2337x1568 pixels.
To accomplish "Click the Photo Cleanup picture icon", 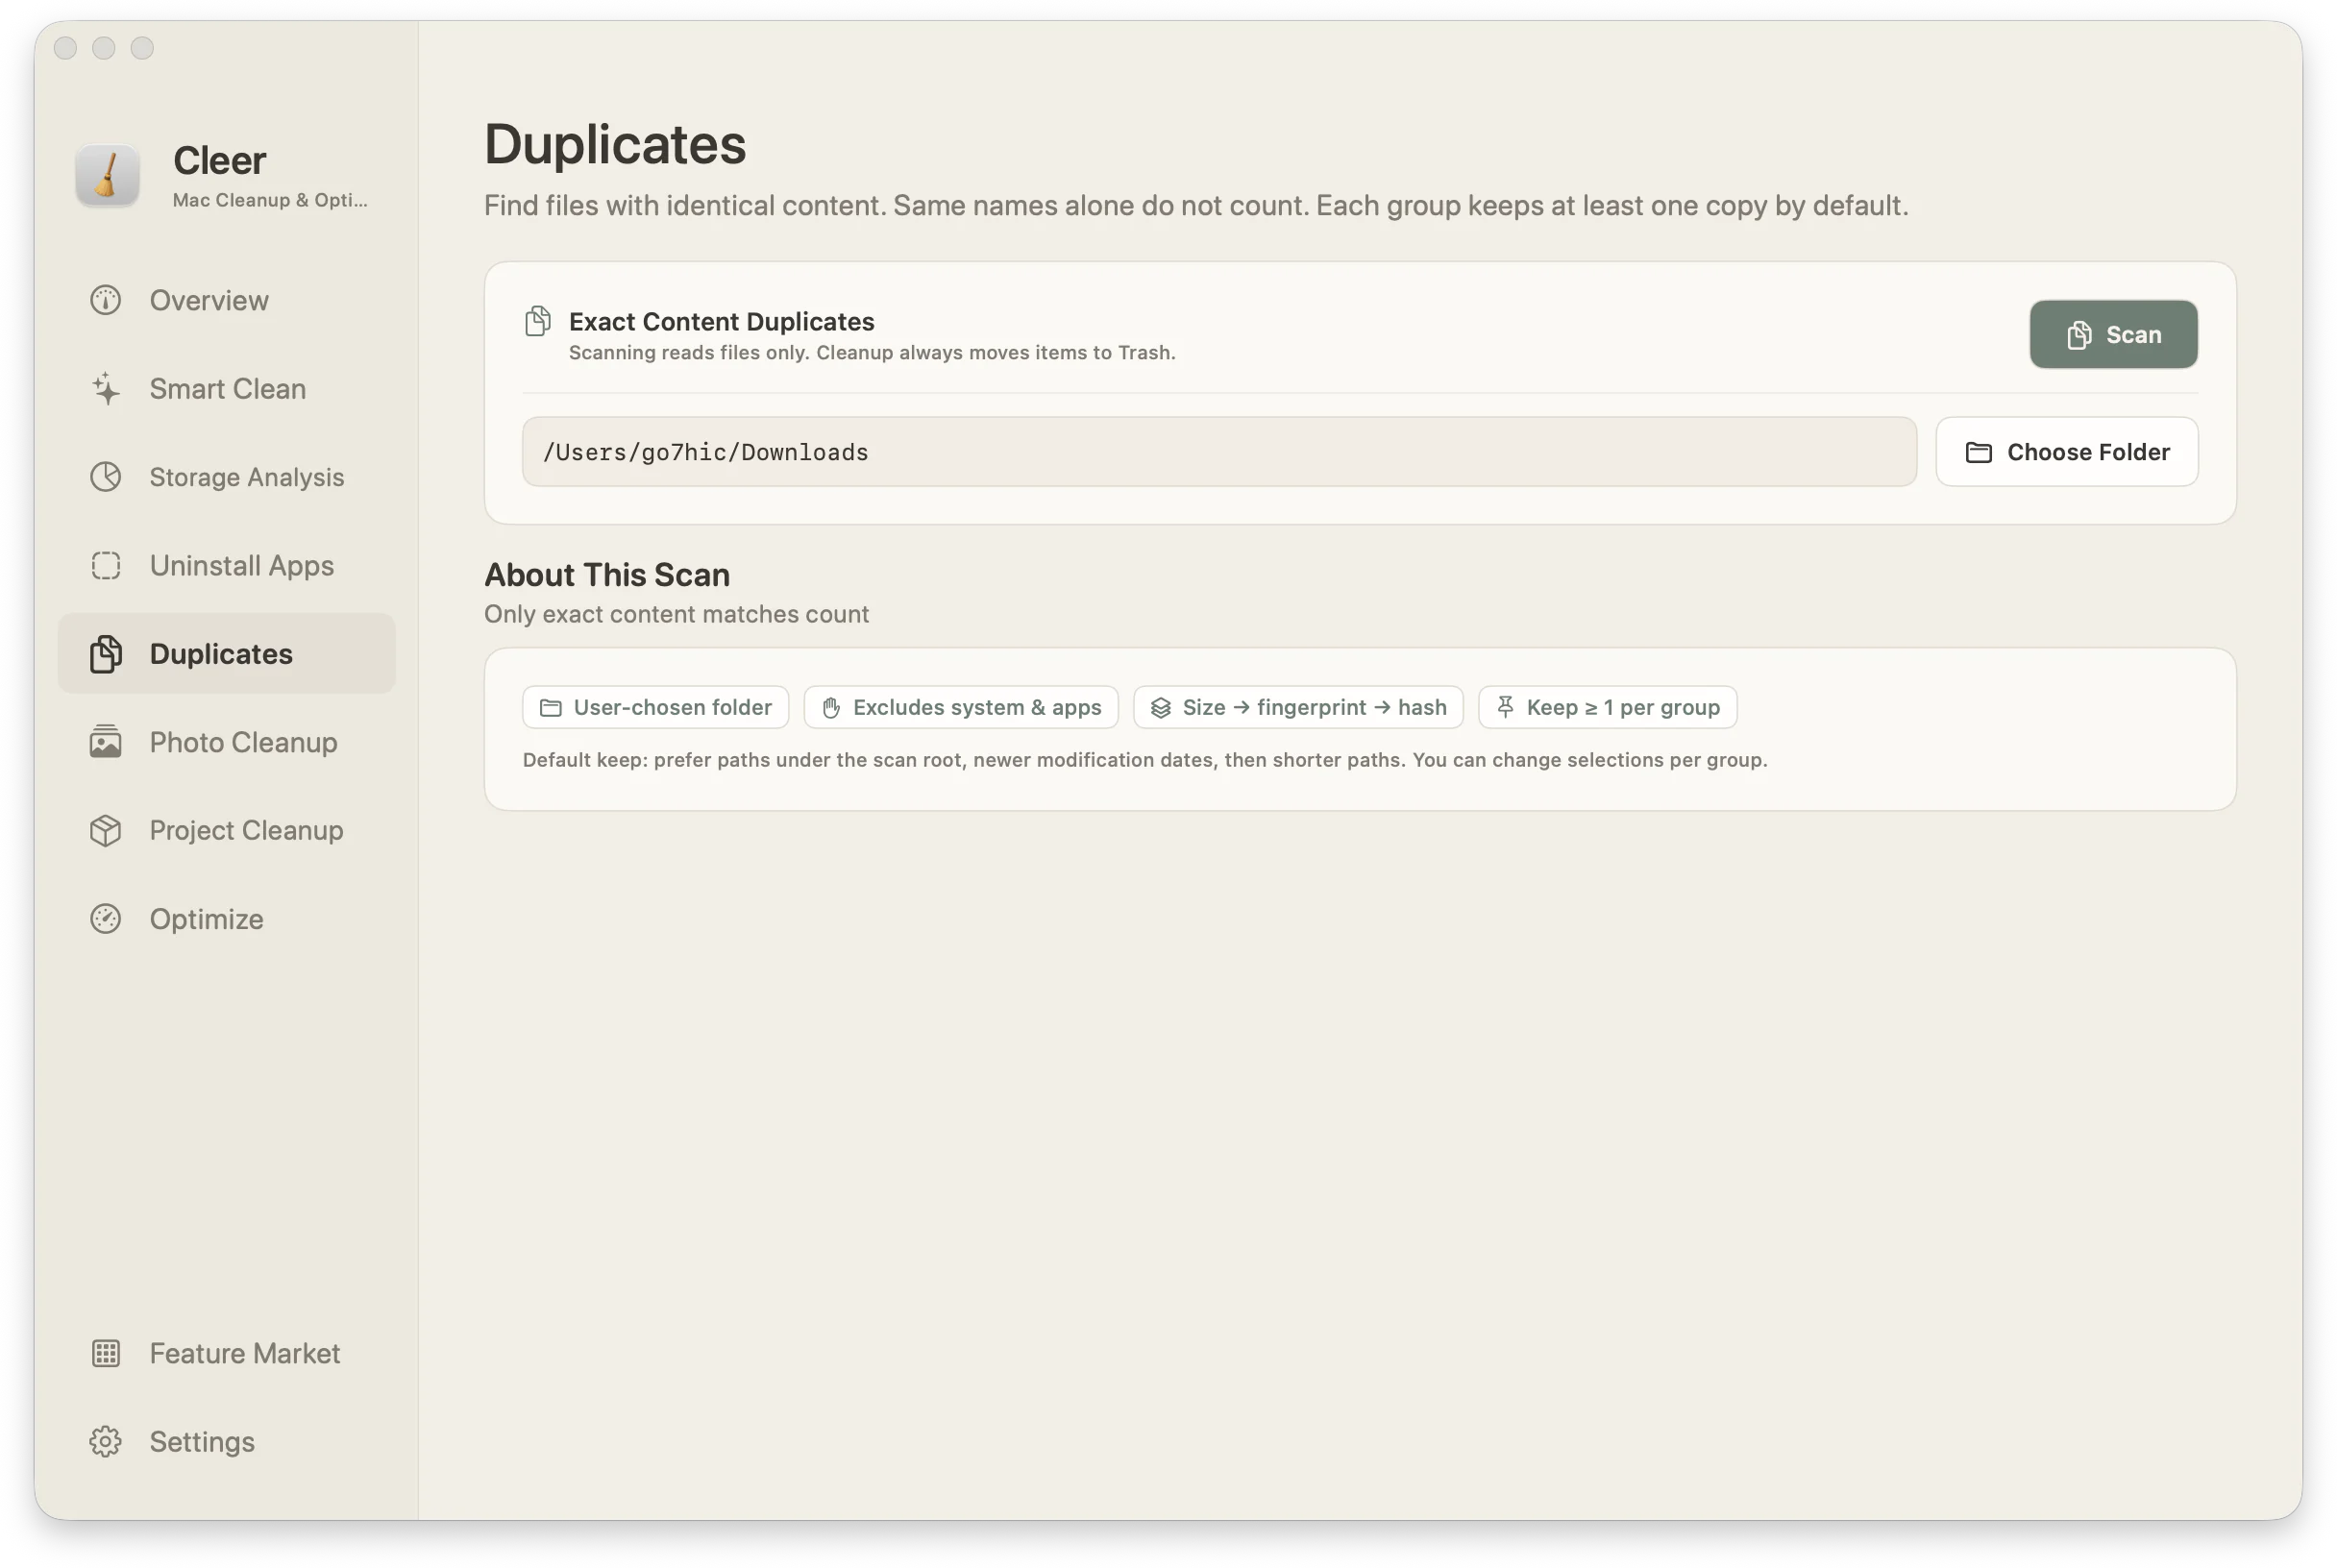I will 105,742.
